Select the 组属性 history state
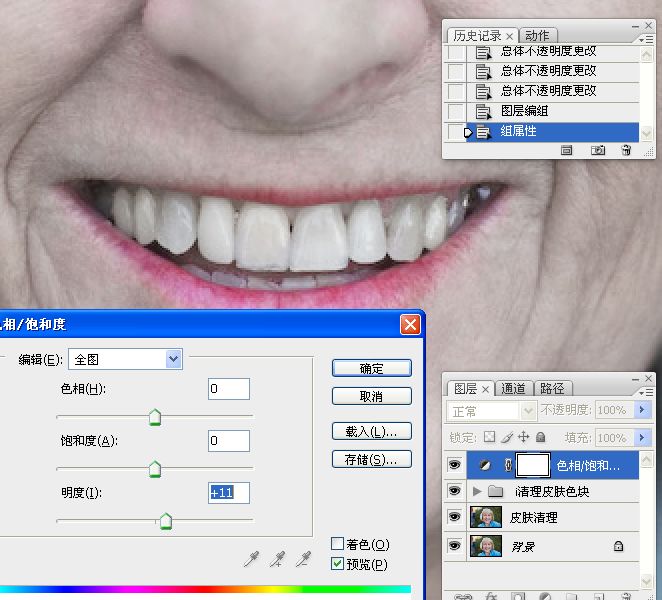The image size is (662, 600). click(552, 132)
